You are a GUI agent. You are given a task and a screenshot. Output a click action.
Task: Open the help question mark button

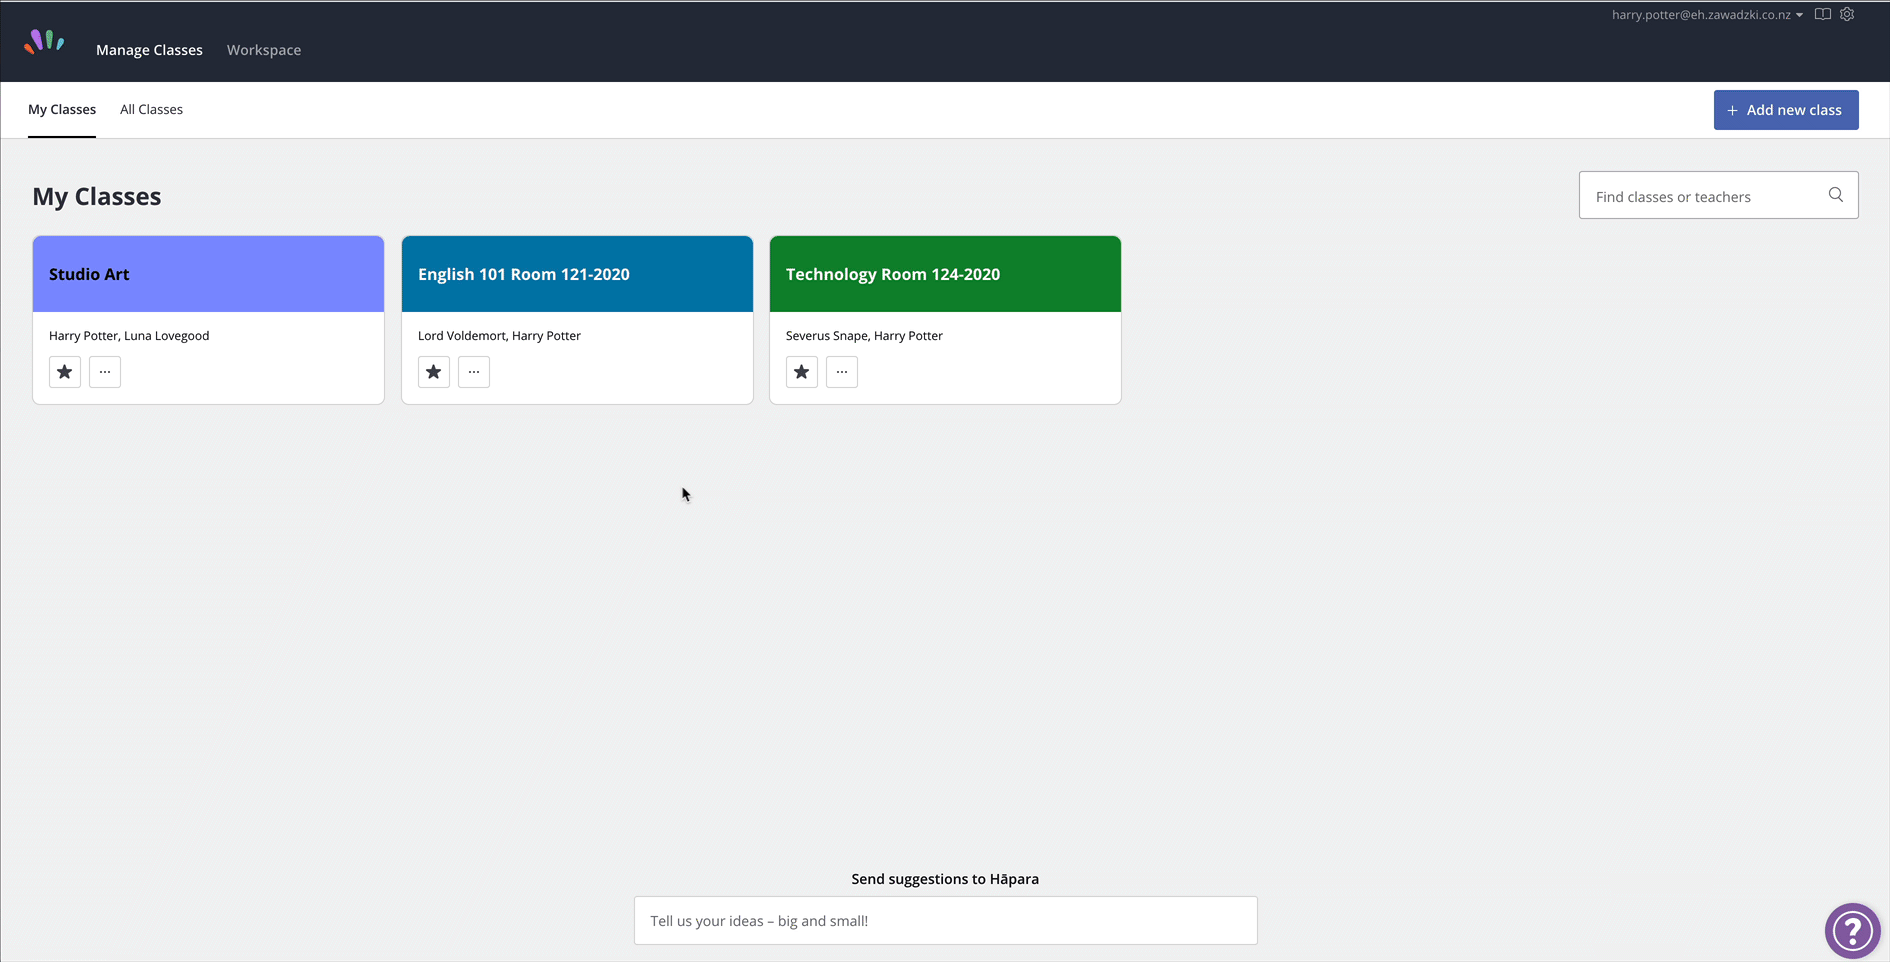[1853, 931]
